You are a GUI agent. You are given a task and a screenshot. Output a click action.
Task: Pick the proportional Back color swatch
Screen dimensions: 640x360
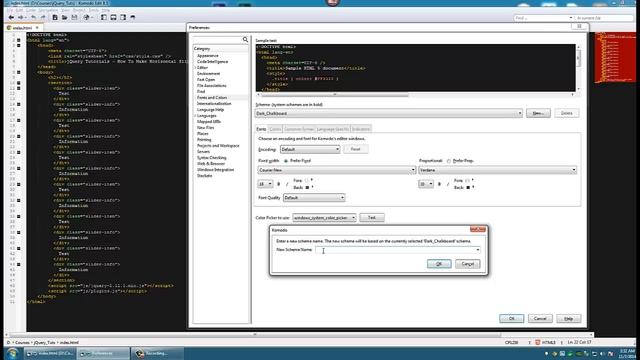pyautogui.click(x=468, y=188)
